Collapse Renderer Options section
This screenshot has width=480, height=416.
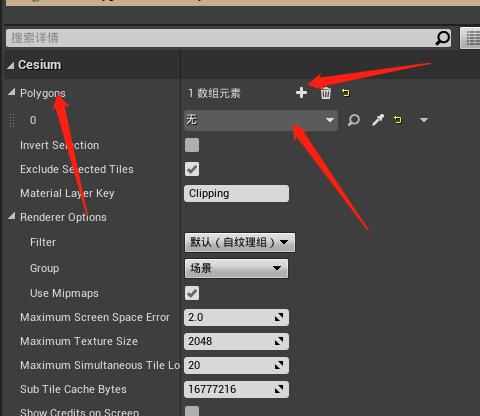(12, 217)
